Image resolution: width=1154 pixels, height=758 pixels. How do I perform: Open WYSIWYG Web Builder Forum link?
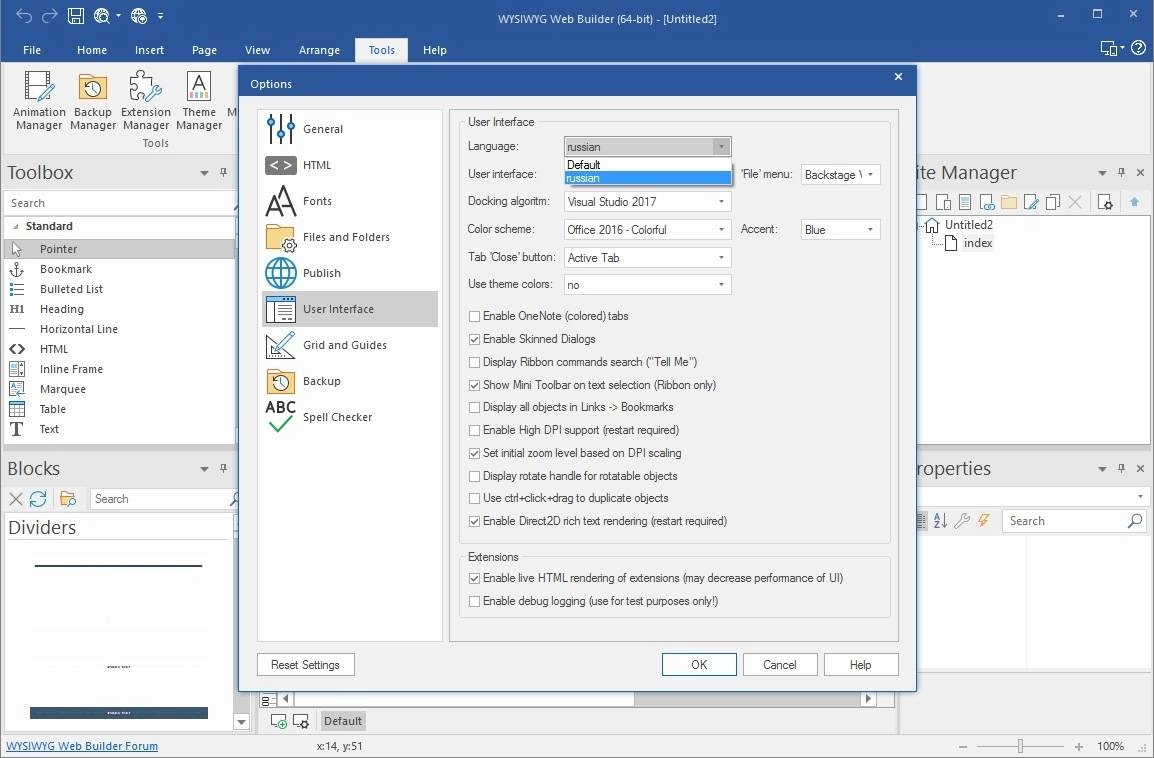[x=82, y=745]
